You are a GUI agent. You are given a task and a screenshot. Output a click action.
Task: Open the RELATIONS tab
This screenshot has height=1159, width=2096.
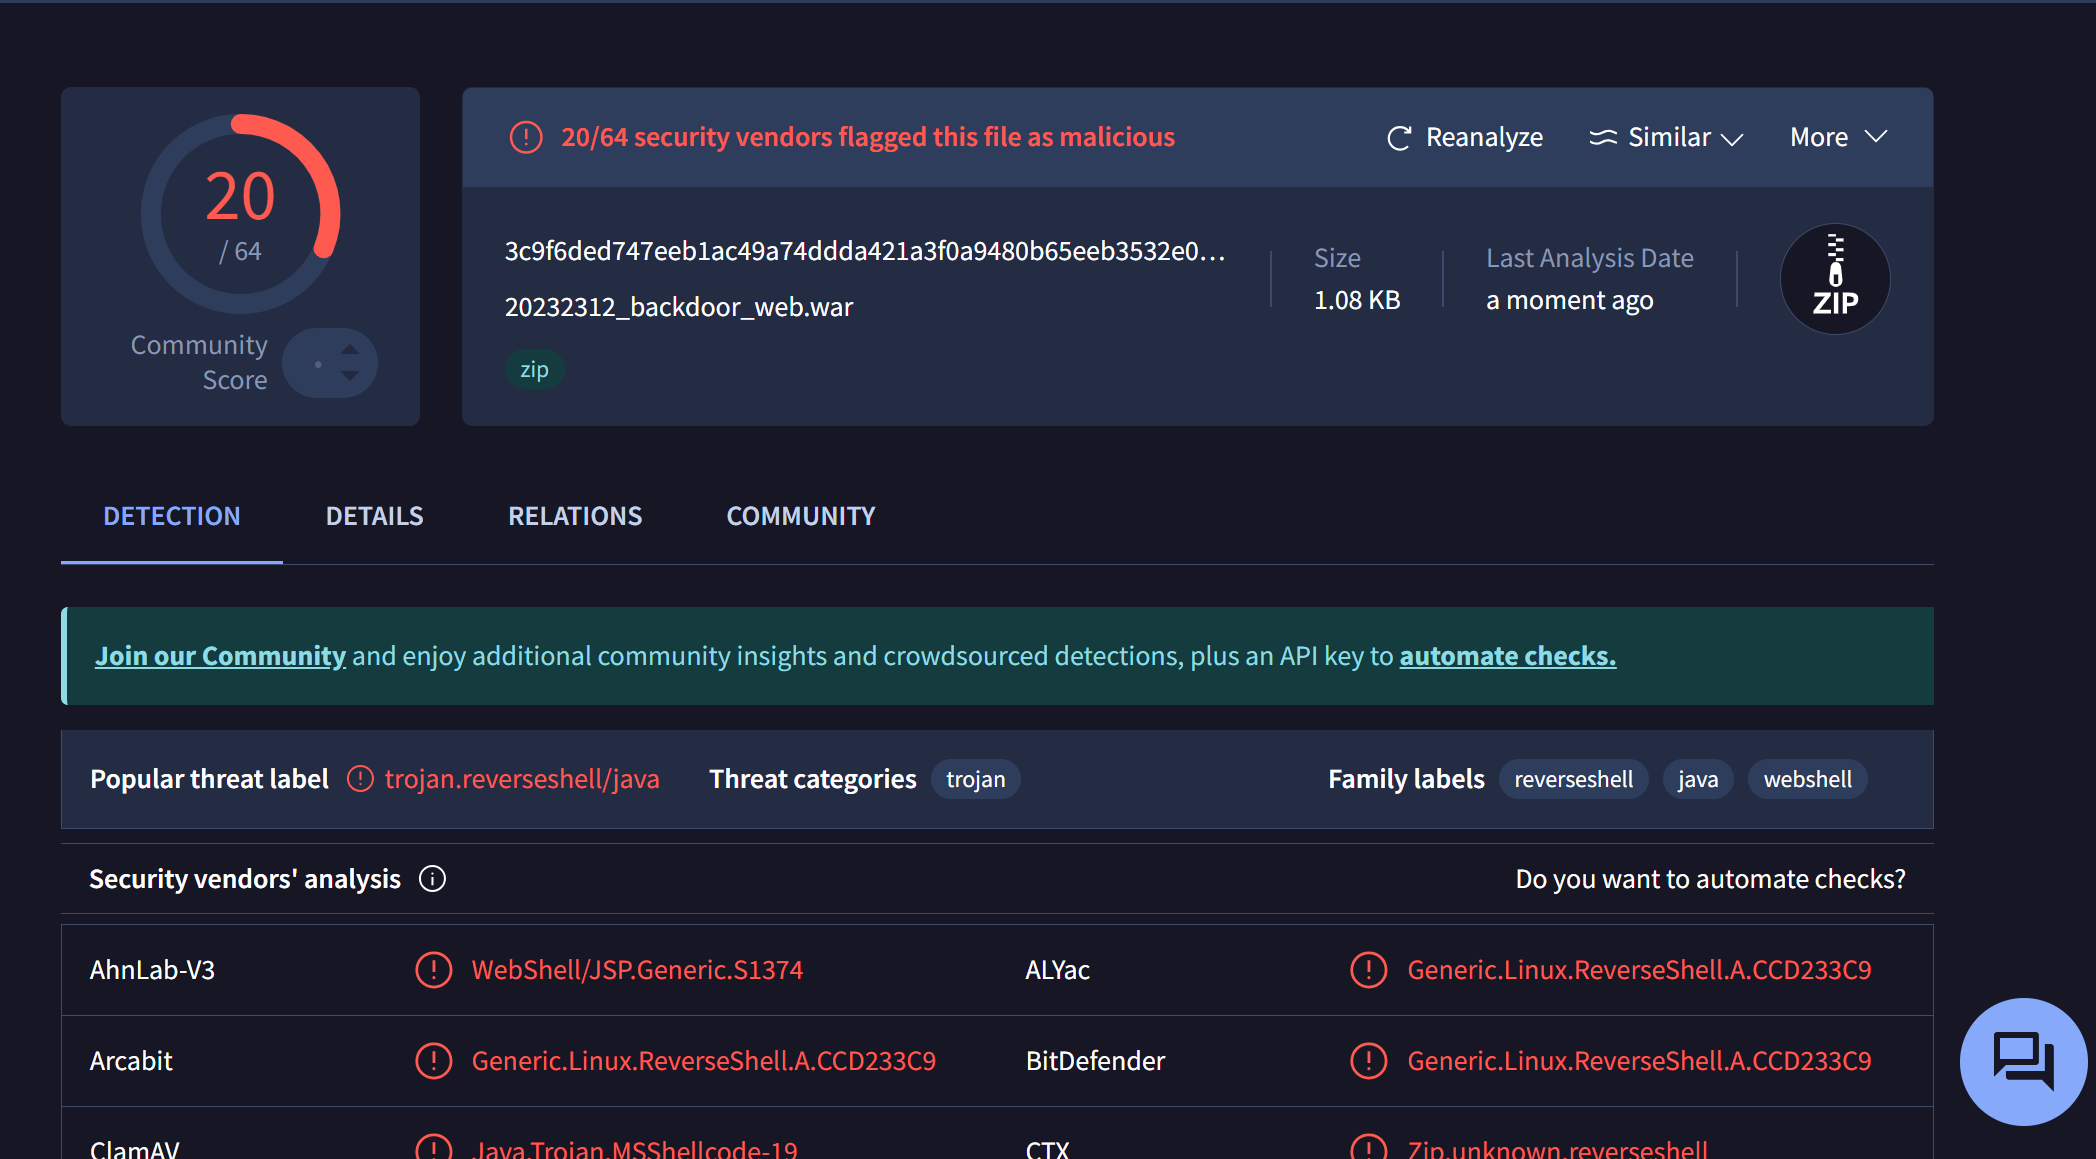pyautogui.click(x=575, y=516)
